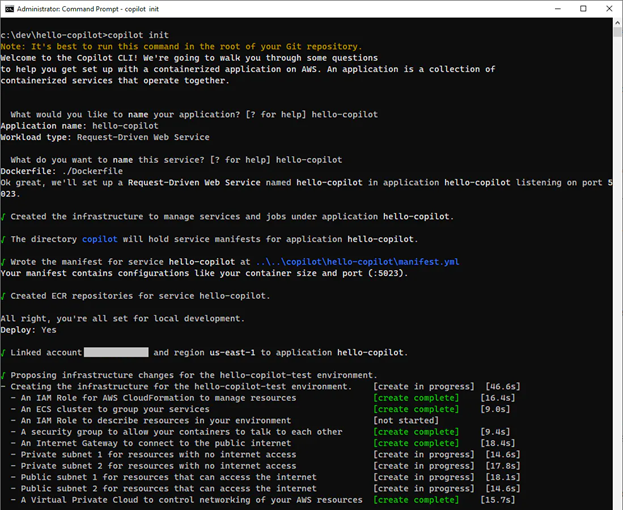Click the 'Ok great, we'll set up a' line
The image size is (623, 510).
pos(306,183)
